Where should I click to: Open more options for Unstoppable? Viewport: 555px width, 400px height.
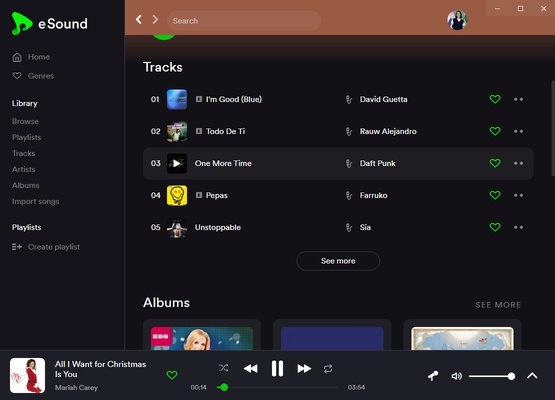coord(519,227)
